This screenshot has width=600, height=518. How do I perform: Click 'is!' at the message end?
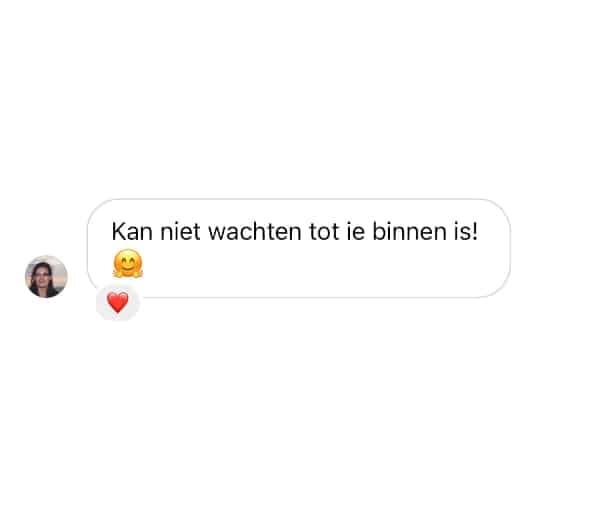466,232
